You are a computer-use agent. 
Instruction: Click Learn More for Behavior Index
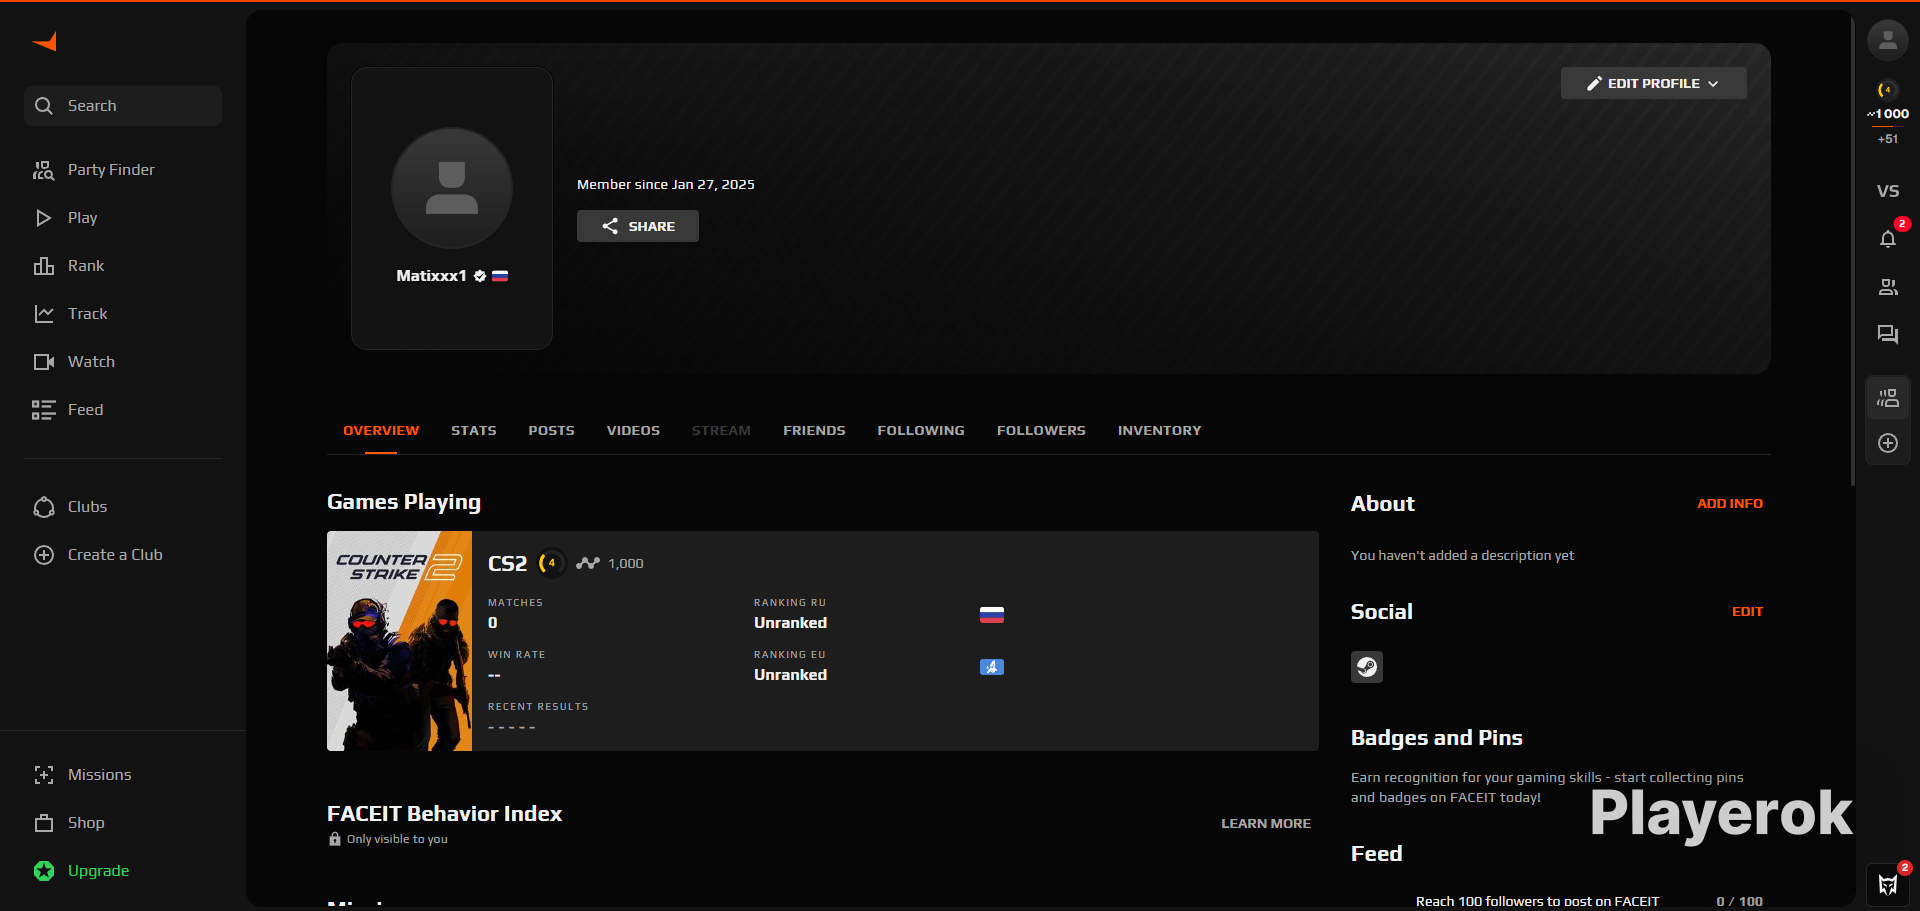click(1265, 824)
